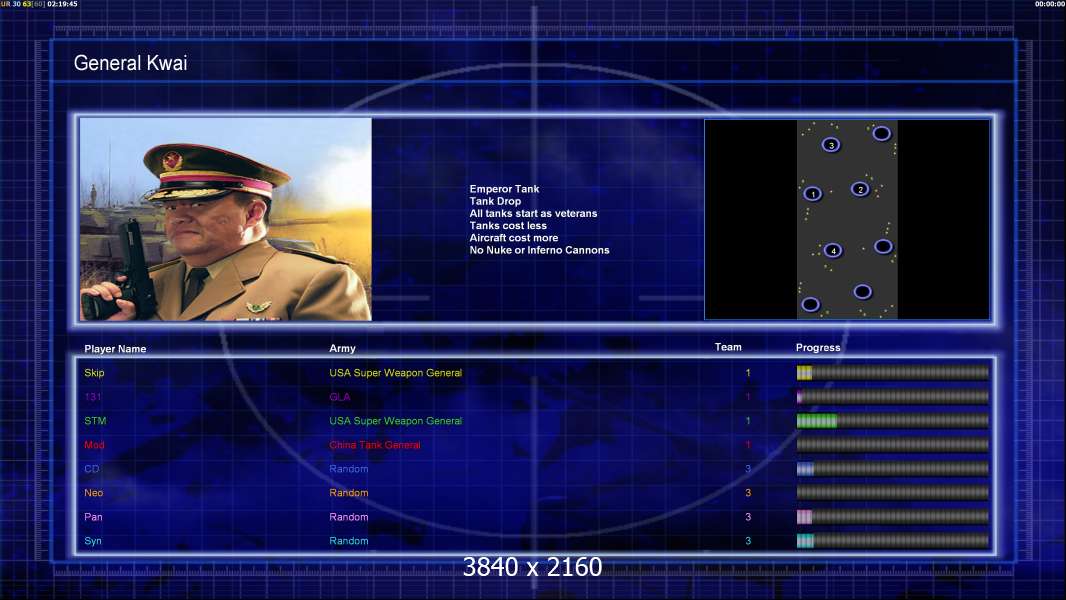Click the "Random" army for Syn

click(349, 541)
